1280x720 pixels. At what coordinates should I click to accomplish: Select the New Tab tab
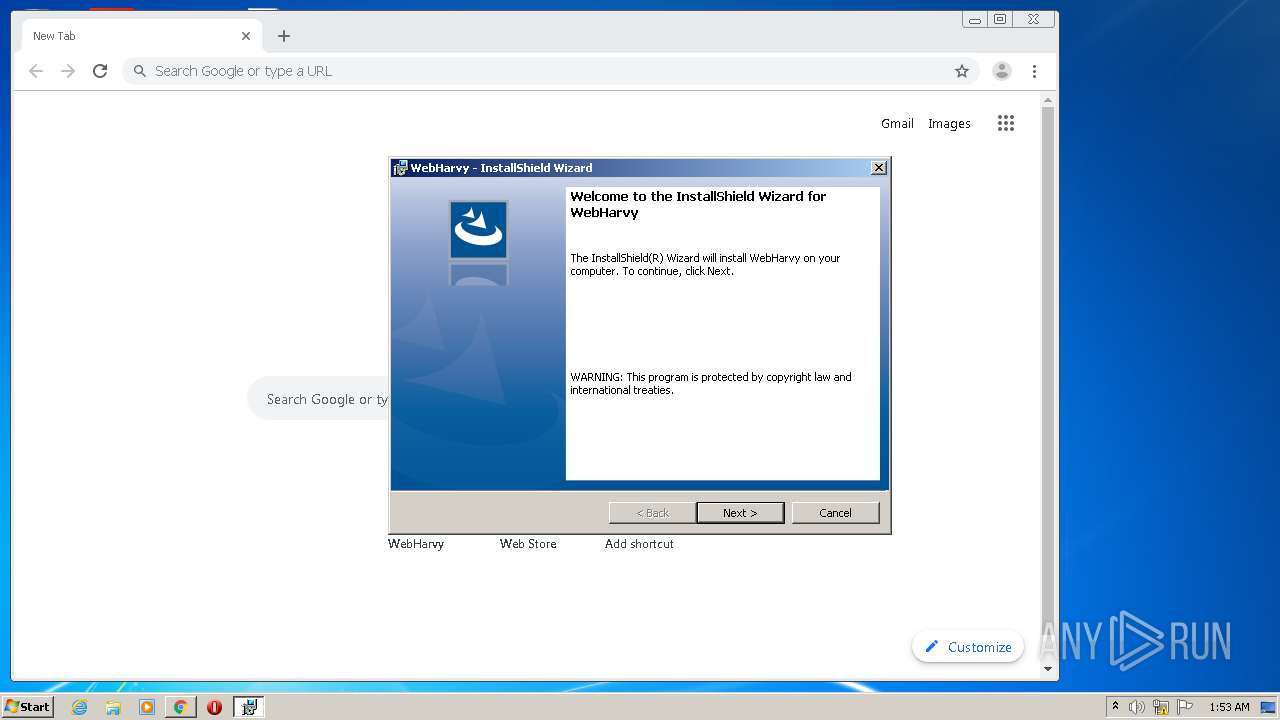pyautogui.click(x=140, y=36)
